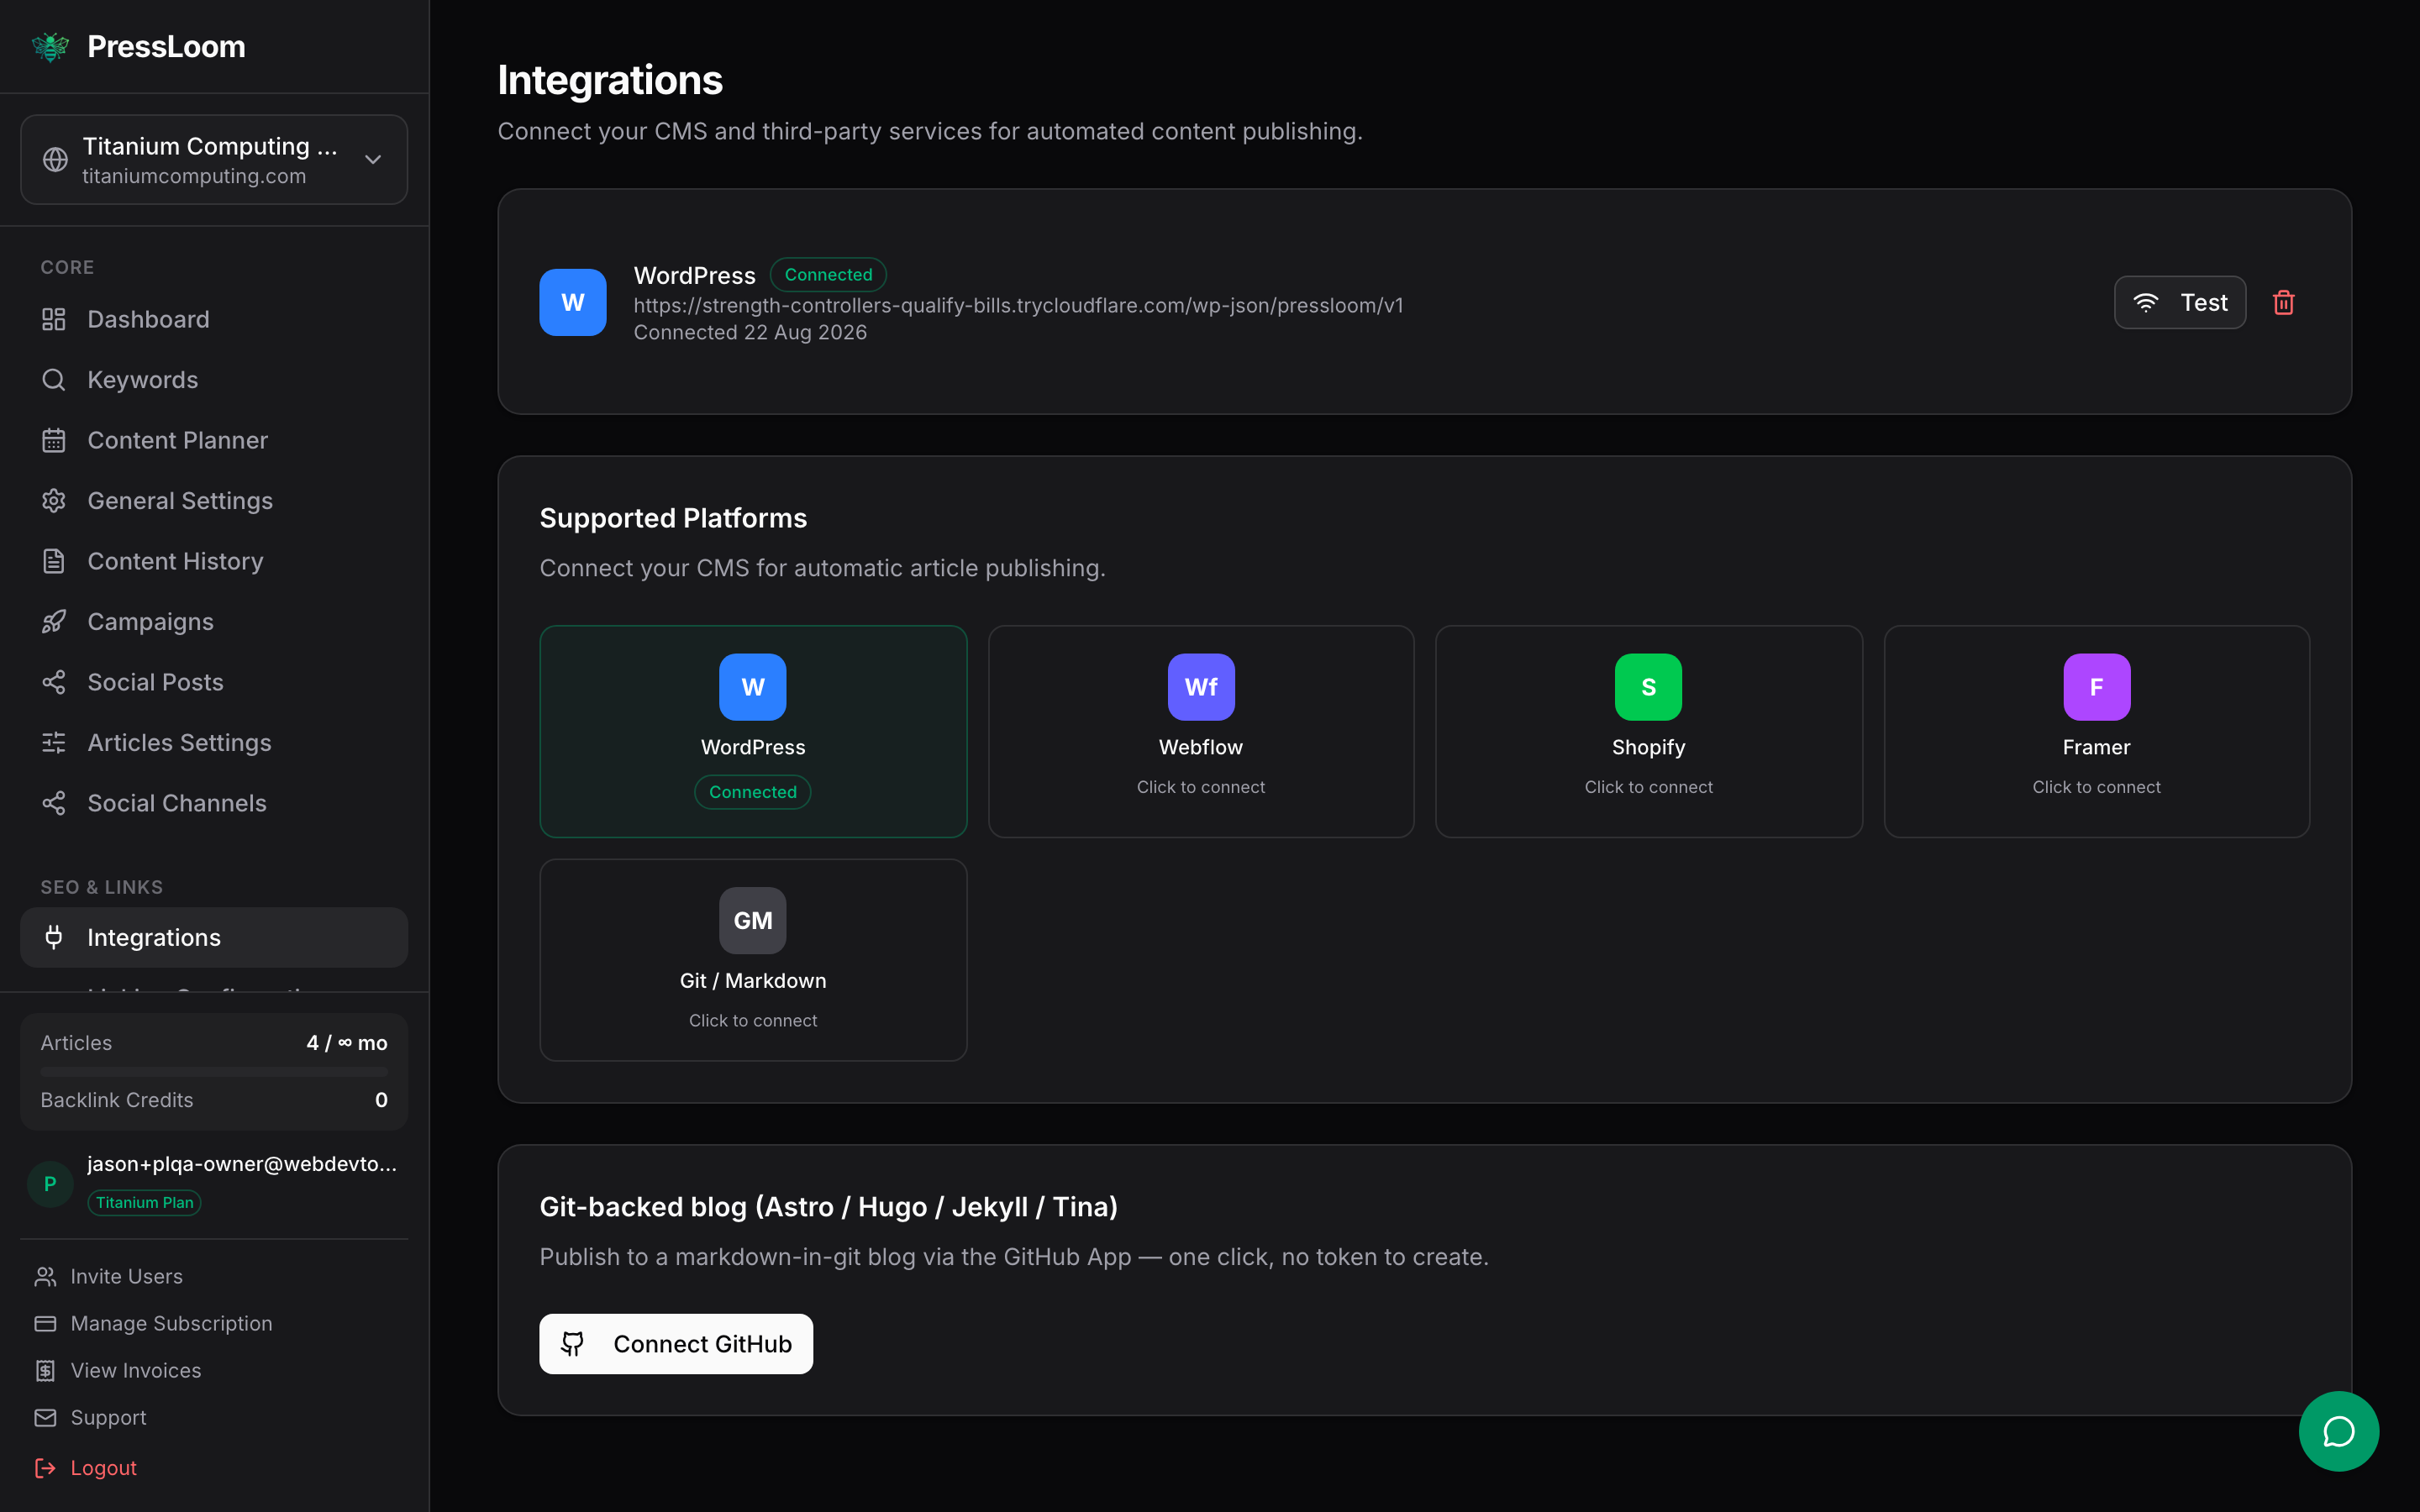The width and height of the screenshot is (2420, 1512).
Task: Click the 'Connected 22 Aug 2026' text
Action: coord(750,332)
